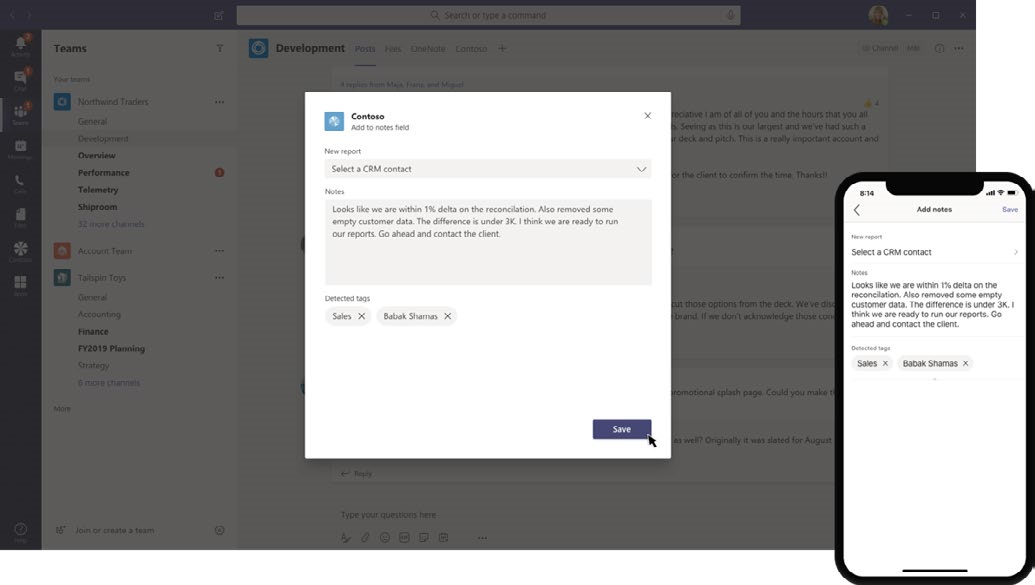
Task: Open Account Team more options ellipsis
Action: click(219, 251)
